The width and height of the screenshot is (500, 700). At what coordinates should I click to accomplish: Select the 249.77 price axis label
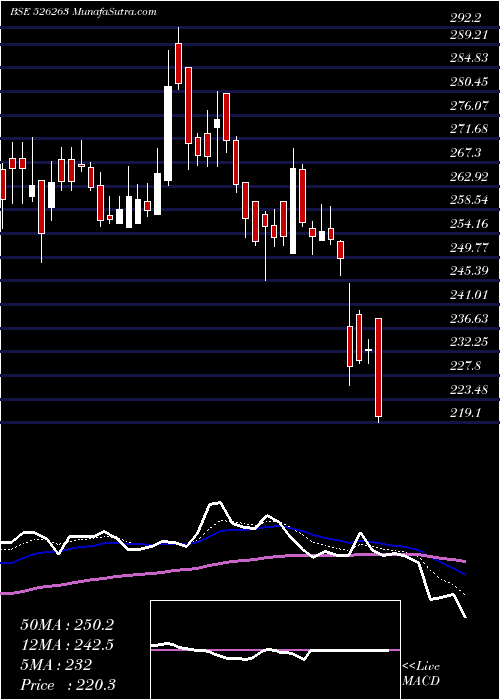[x=469, y=248]
